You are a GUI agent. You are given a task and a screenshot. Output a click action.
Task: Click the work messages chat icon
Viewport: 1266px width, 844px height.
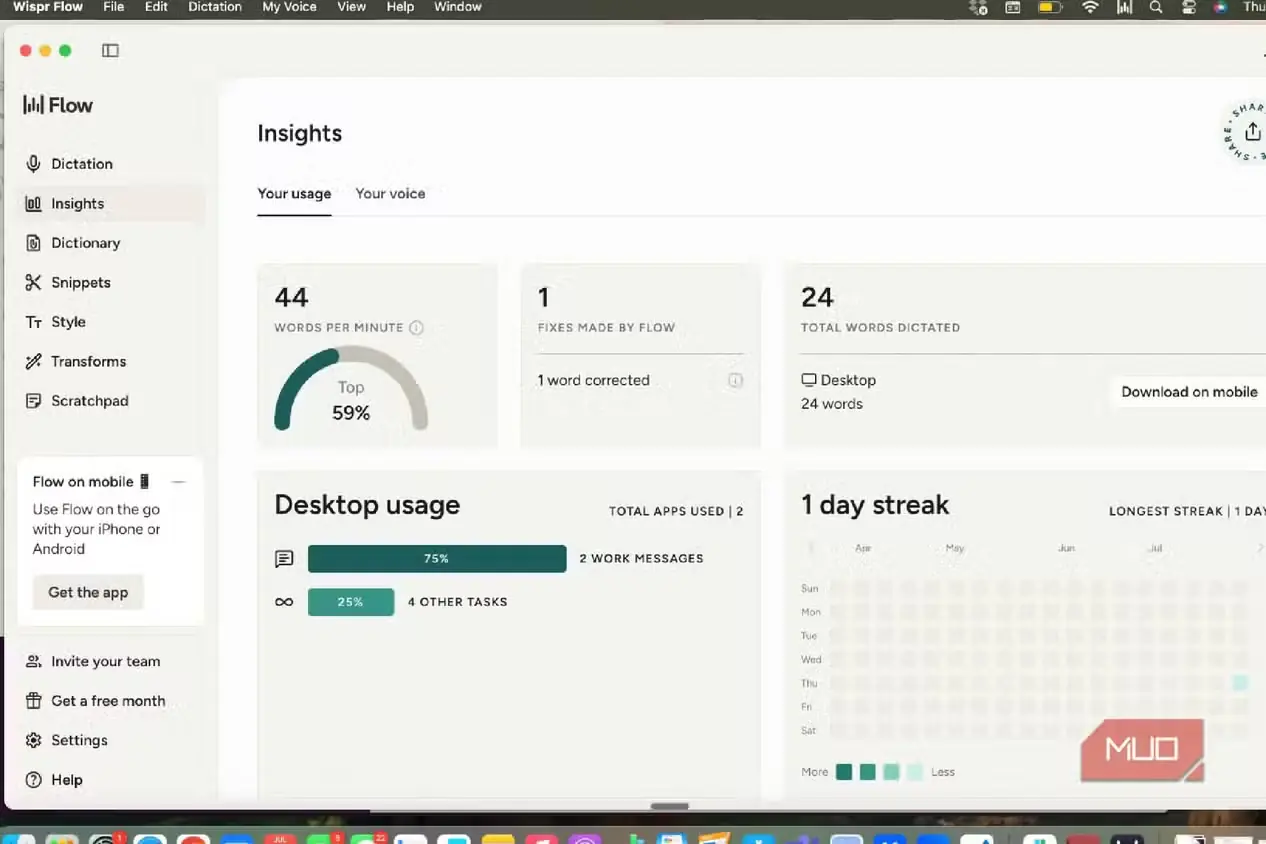(284, 559)
